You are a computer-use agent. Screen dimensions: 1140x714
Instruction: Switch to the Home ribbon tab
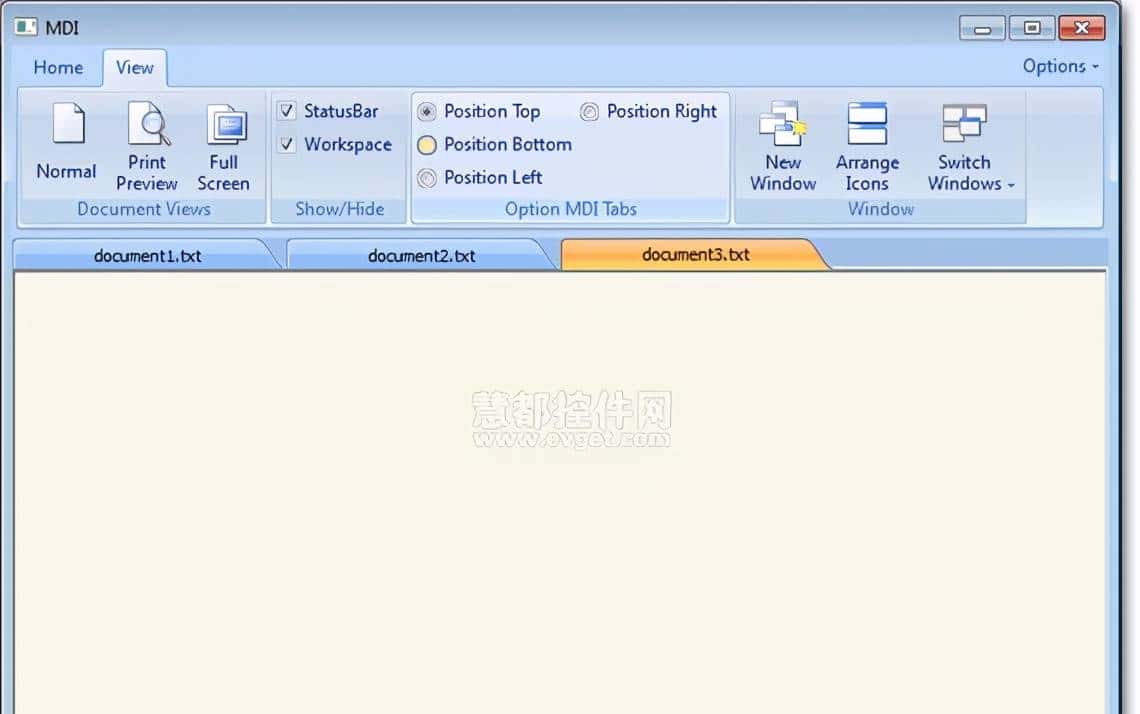click(x=58, y=67)
